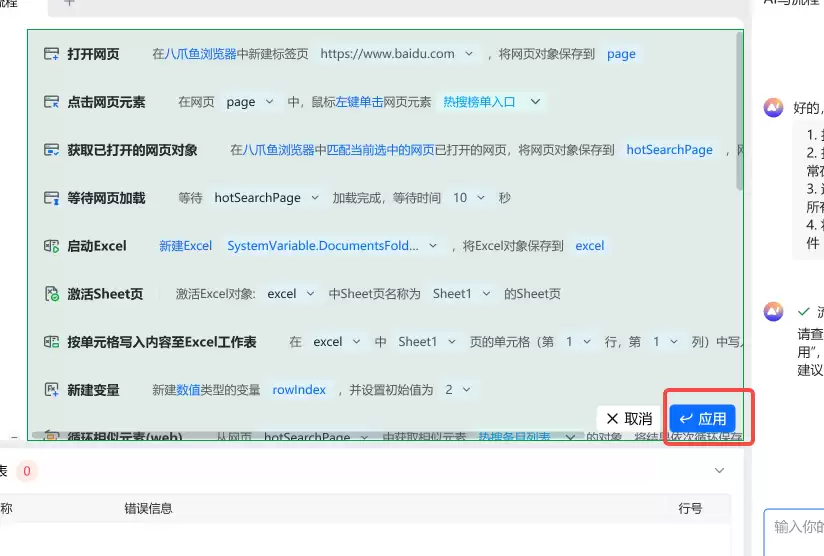Open the column number 1 dropdown
Image resolution: width=824 pixels, height=556 pixels.
click(674, 342)
